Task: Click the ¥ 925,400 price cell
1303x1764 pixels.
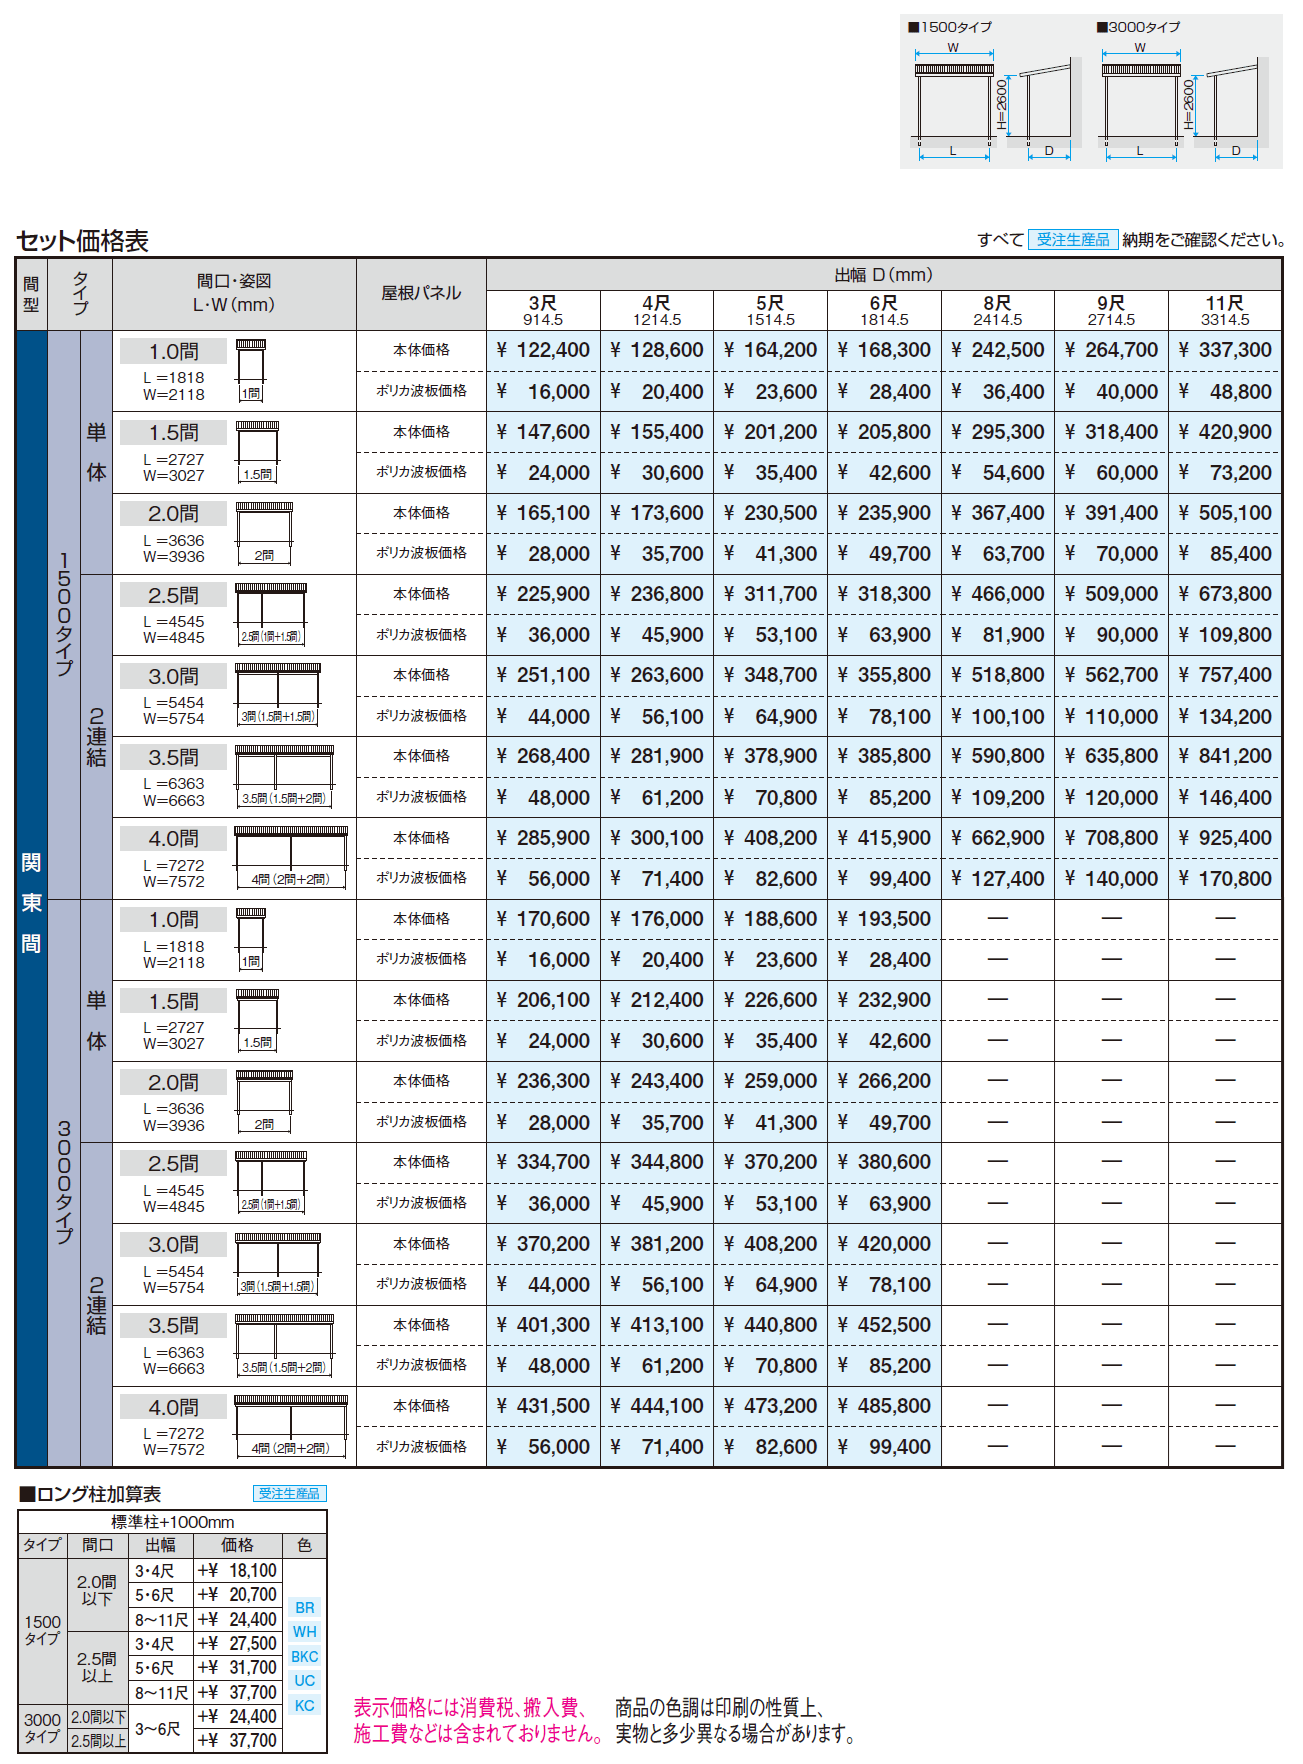Action: [x=1225, y=838]
